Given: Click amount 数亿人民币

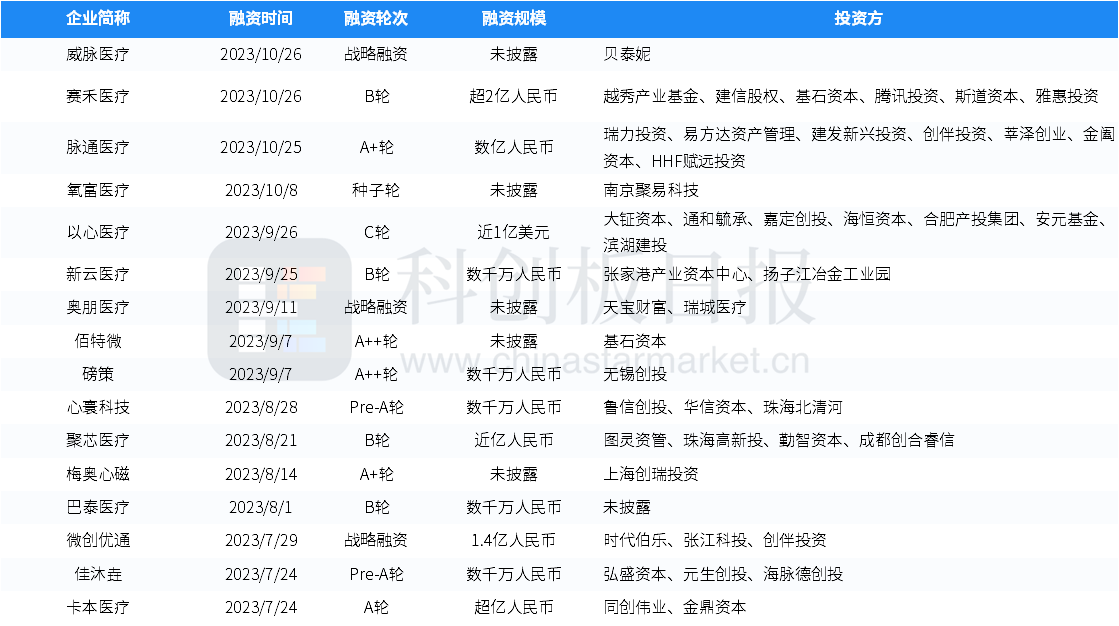Looking at the screenshot, I should click(x=514, y=148).
